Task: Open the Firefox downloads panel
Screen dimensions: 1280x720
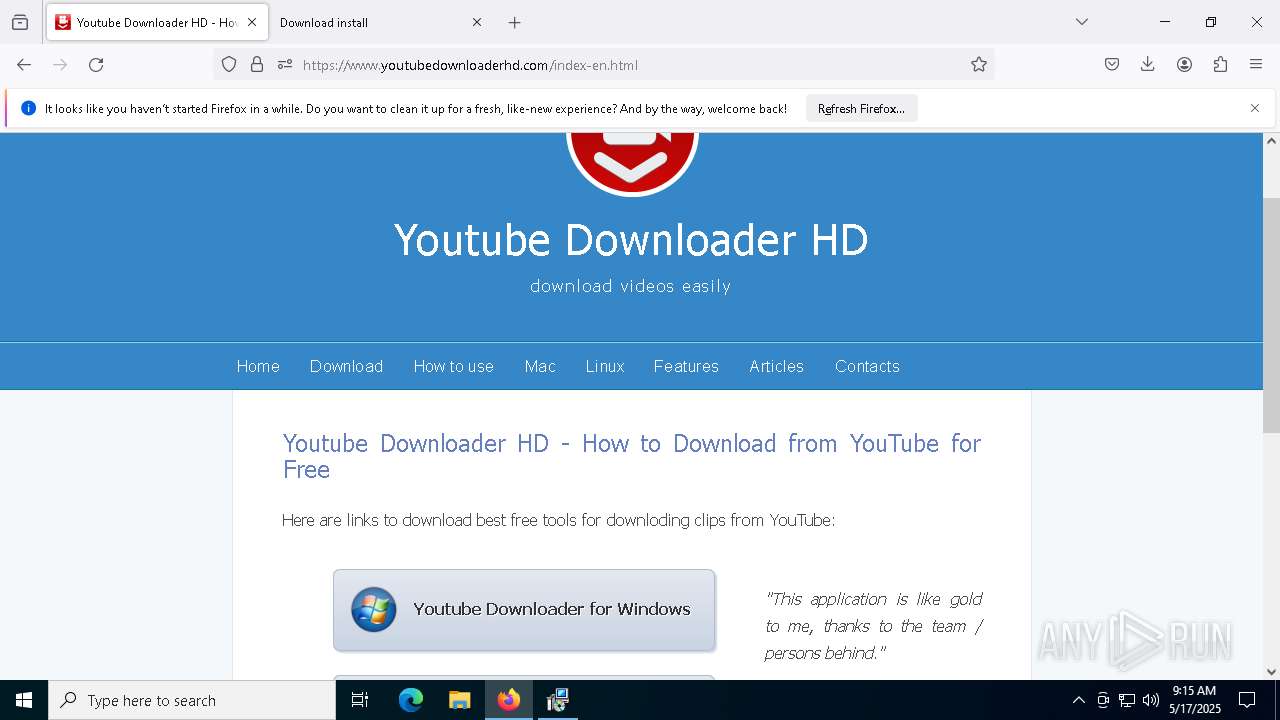Action: tap(1148, 65)
